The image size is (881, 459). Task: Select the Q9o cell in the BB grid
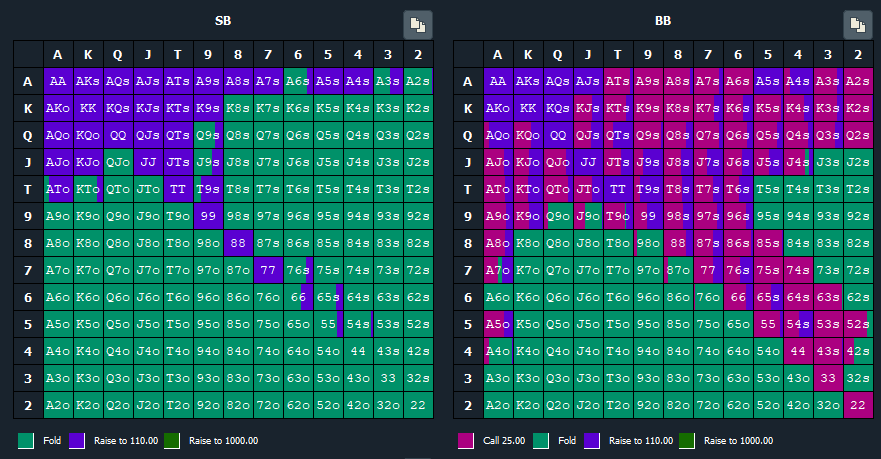click(558, 216)
